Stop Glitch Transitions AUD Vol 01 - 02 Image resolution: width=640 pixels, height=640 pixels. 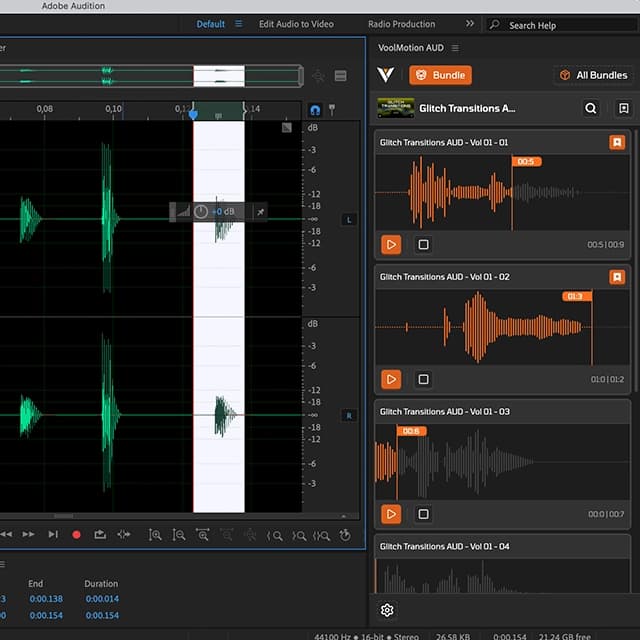(423, 379)
